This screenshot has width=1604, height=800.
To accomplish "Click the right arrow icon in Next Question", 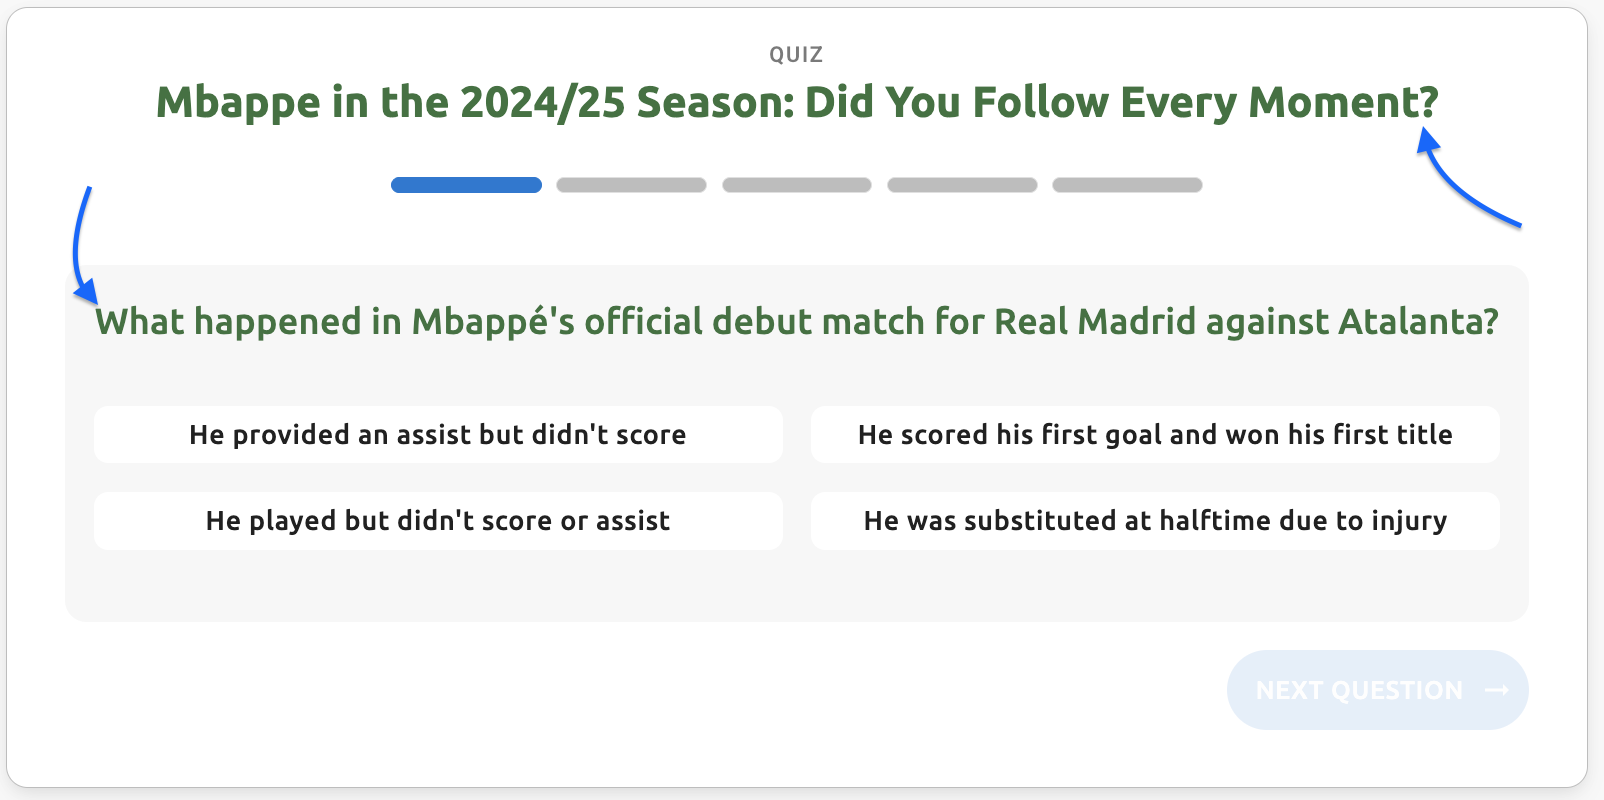I will click(1497, 690).
